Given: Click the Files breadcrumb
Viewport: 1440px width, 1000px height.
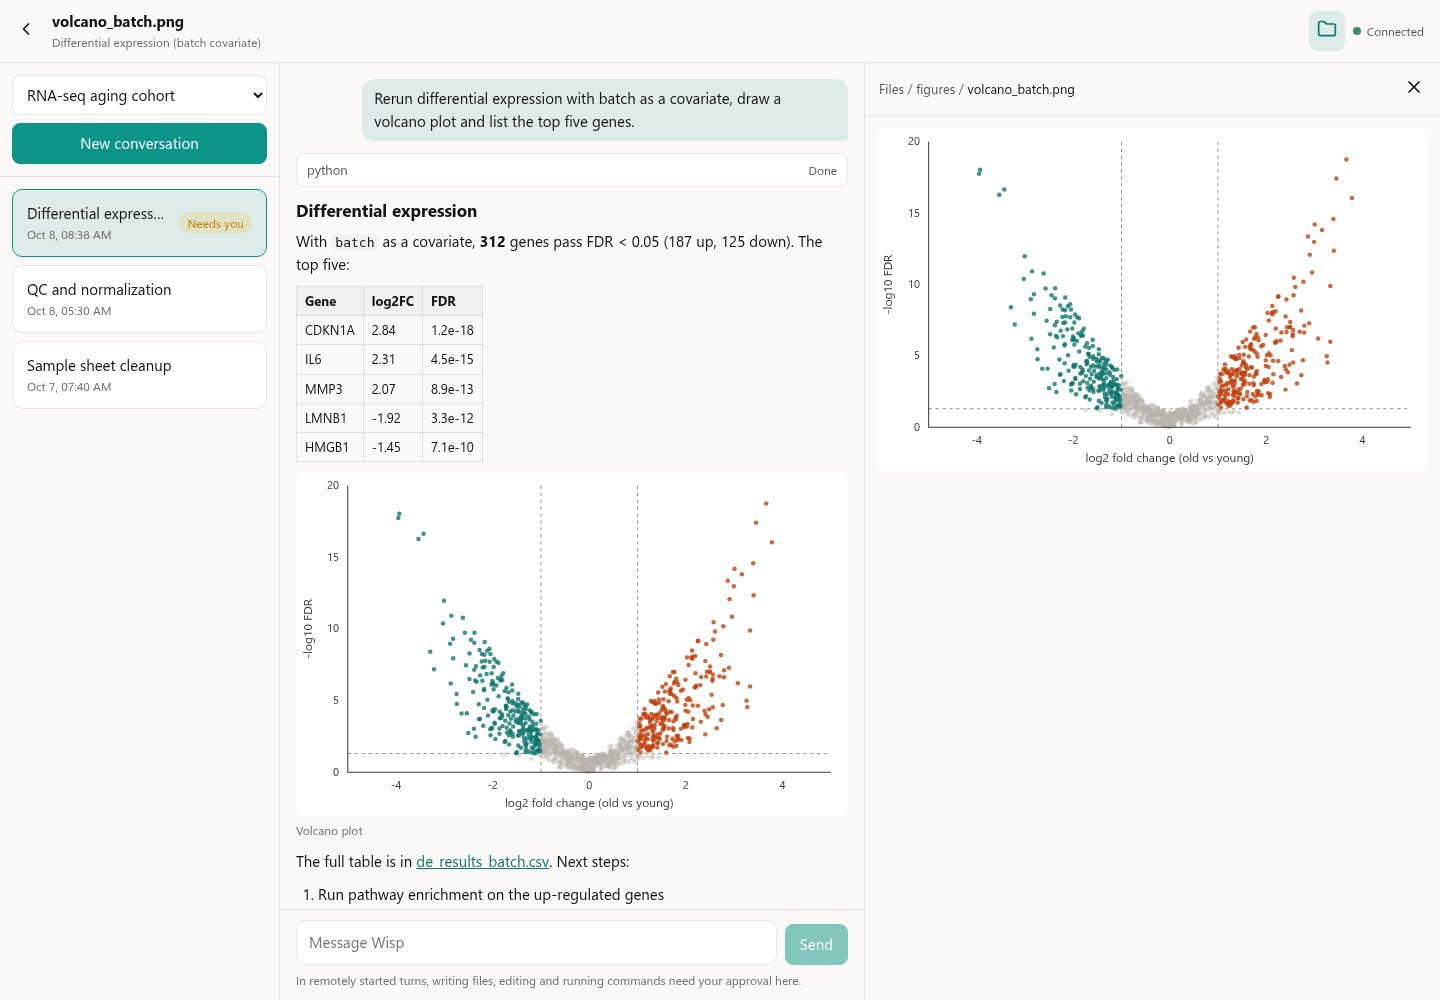Looking at the screenshot, I should (891, 89).
